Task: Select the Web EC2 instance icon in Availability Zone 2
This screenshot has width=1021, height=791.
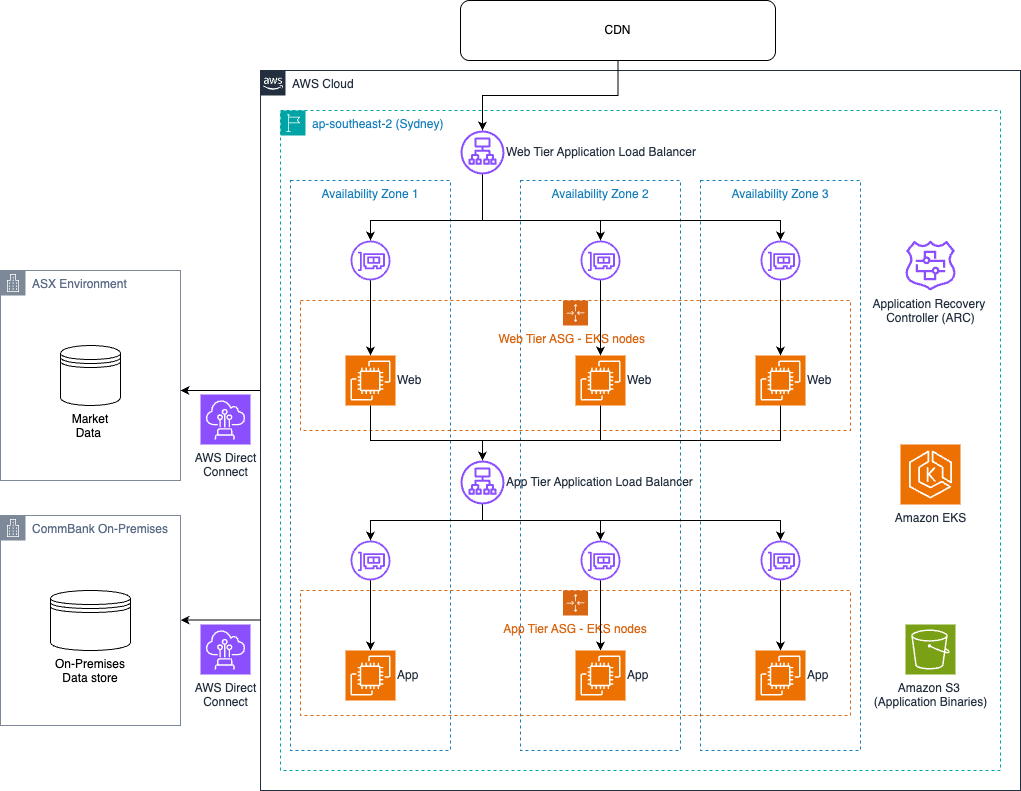Action: [600, 380]
